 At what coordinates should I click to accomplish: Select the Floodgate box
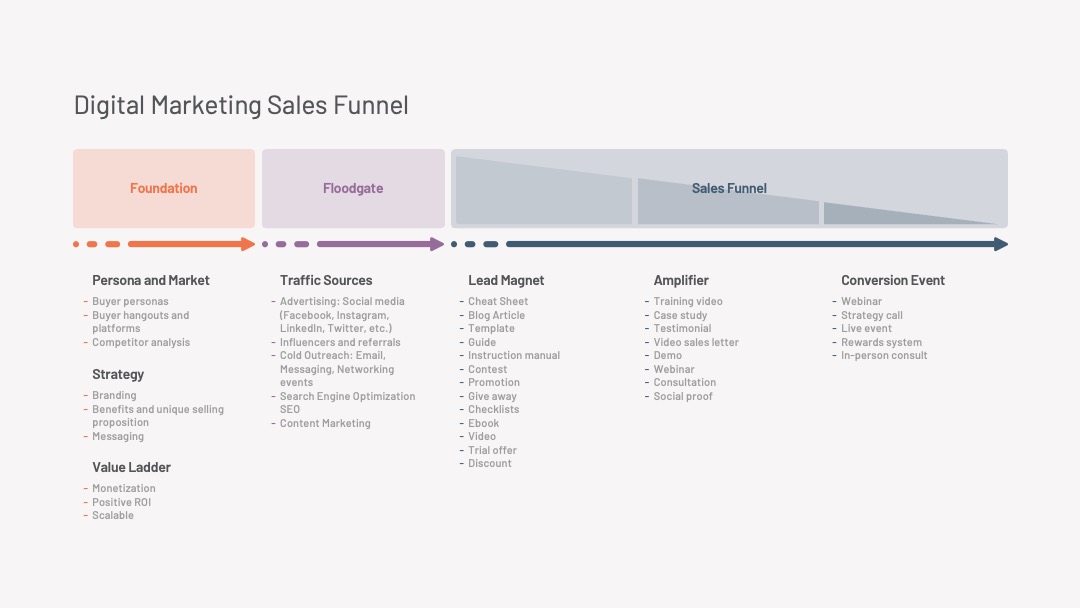pyautogui.click(x=353, y=188)
